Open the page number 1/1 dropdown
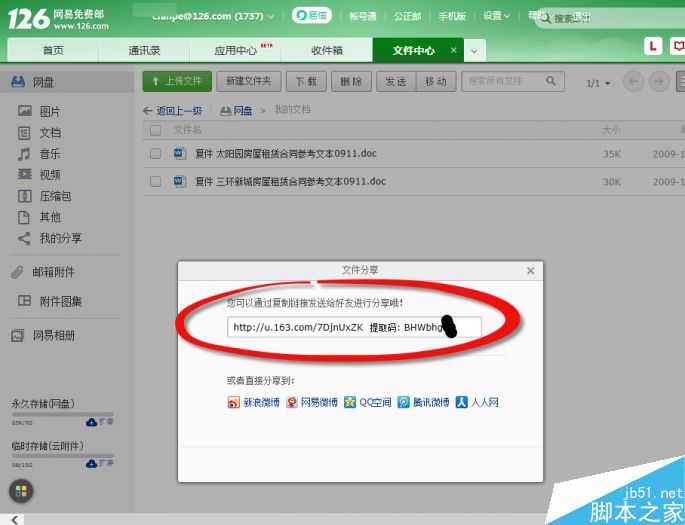 click(x=598, y=83)
